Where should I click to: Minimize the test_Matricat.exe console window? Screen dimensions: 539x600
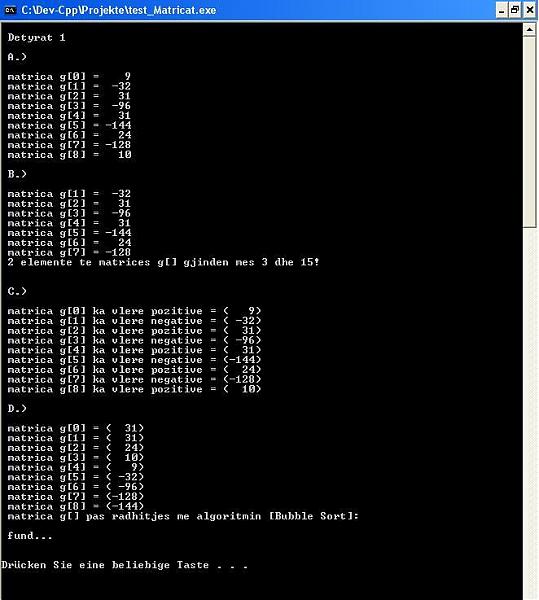(502, 10)
